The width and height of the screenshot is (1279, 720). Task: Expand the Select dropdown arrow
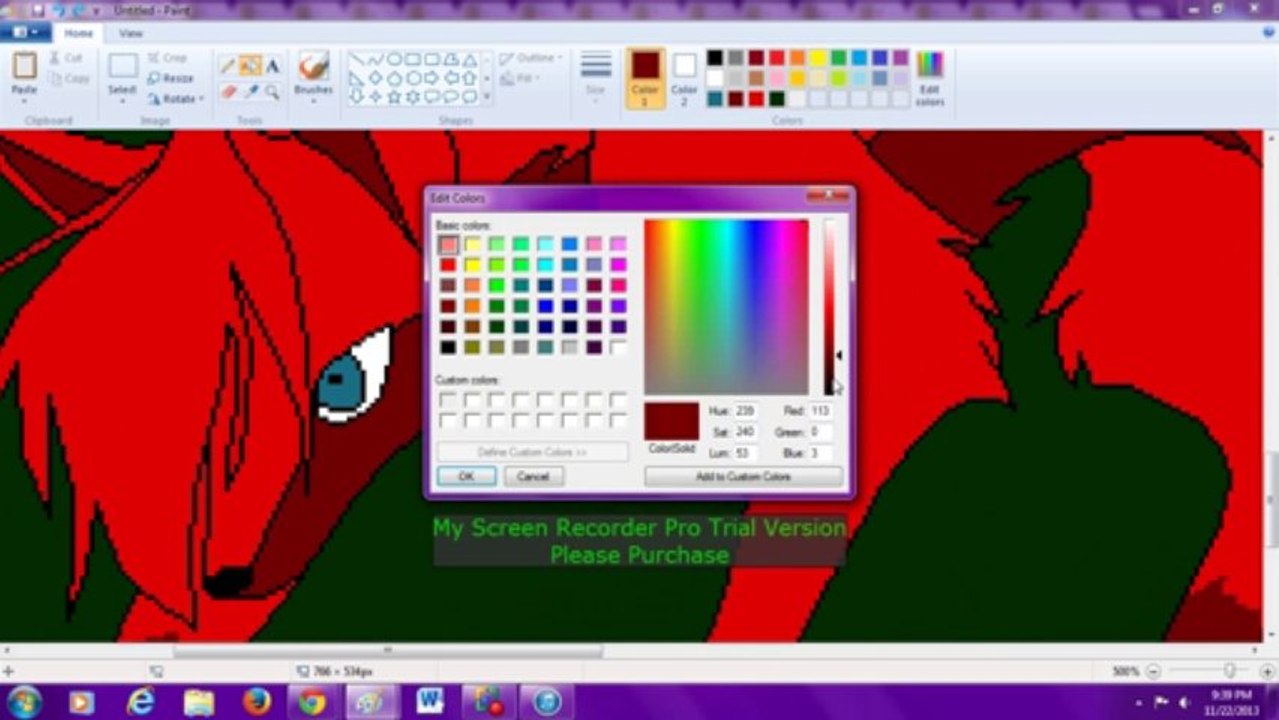[x=122, y=102]
